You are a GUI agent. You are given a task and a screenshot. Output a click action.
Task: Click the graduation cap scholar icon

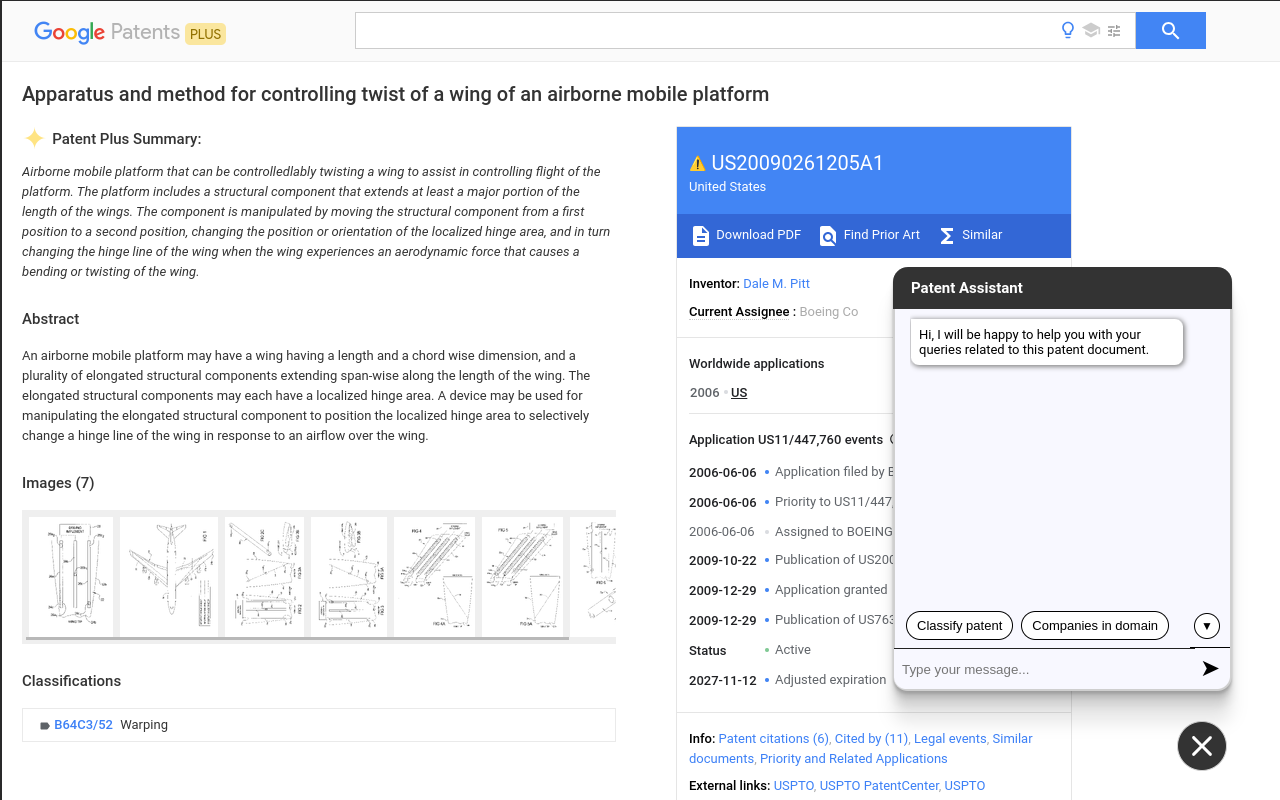pos(1091,30)
